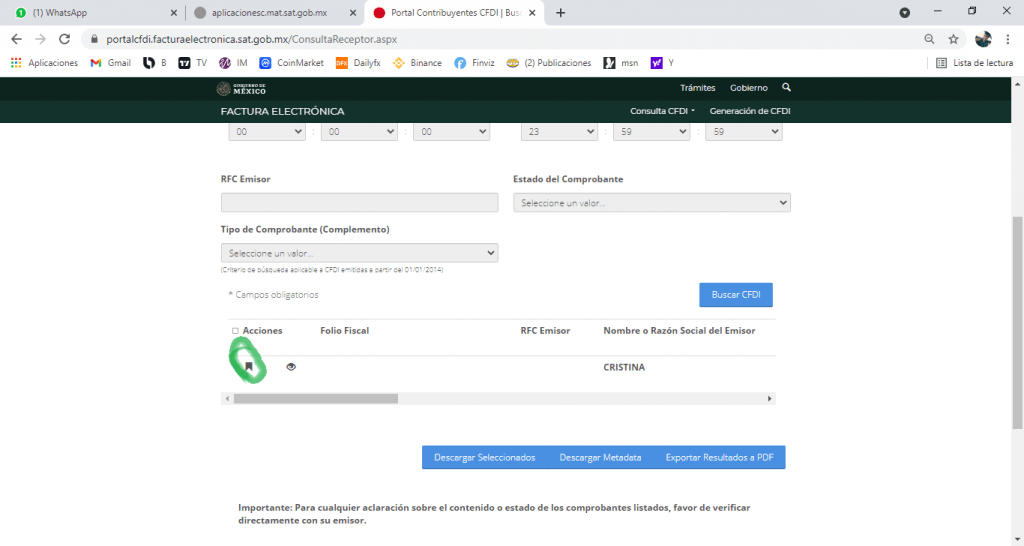Close the aplicacionesc.mat.sat.gob.mx tab
This screenshot has height=546, width=1024.
click(353, 12)
